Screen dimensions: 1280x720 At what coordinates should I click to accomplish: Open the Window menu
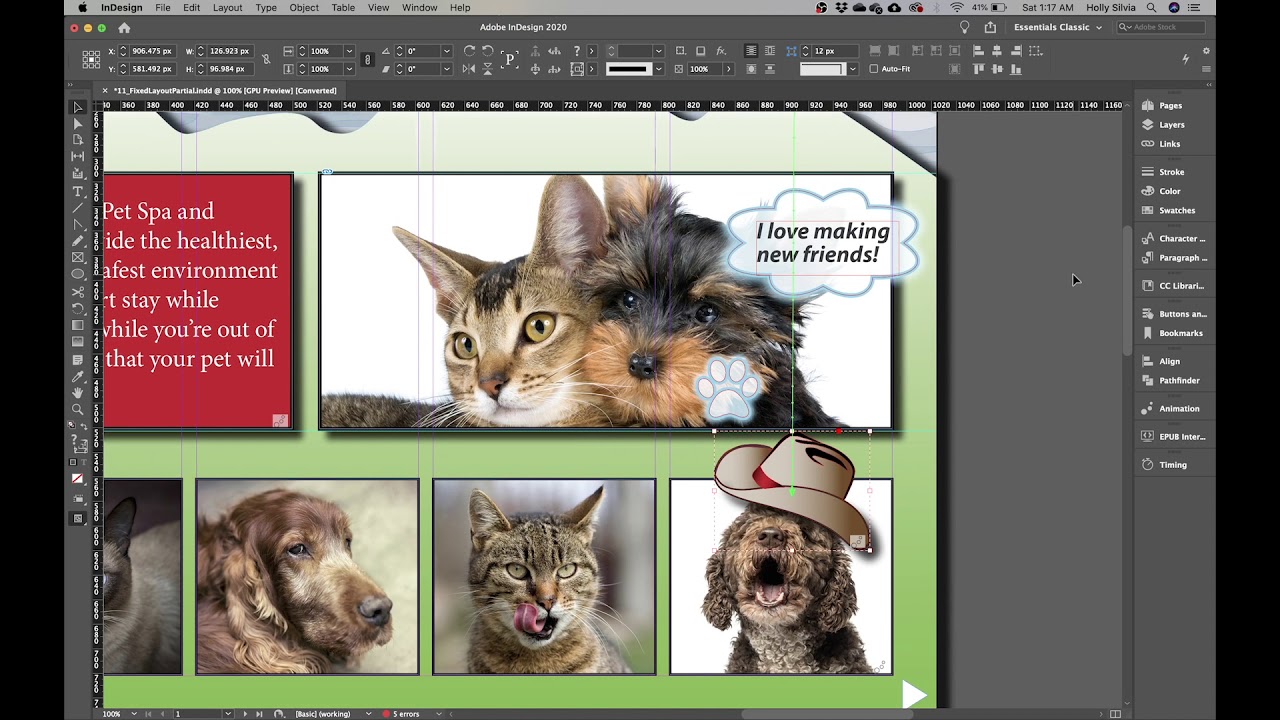point(419,7)
